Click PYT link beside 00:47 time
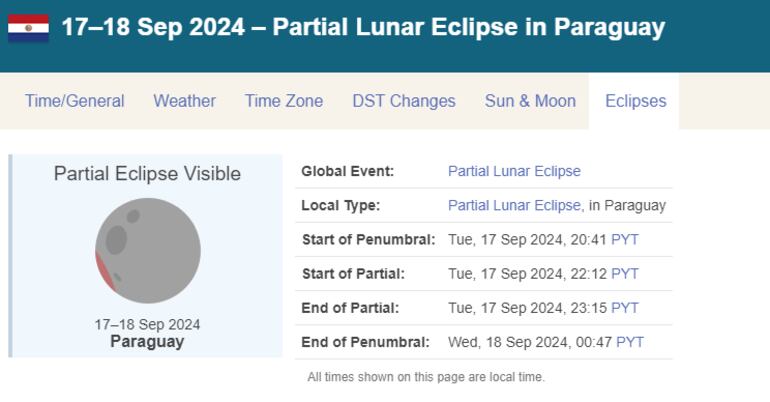This screenshot has height=402, width=770. (630, 342)
